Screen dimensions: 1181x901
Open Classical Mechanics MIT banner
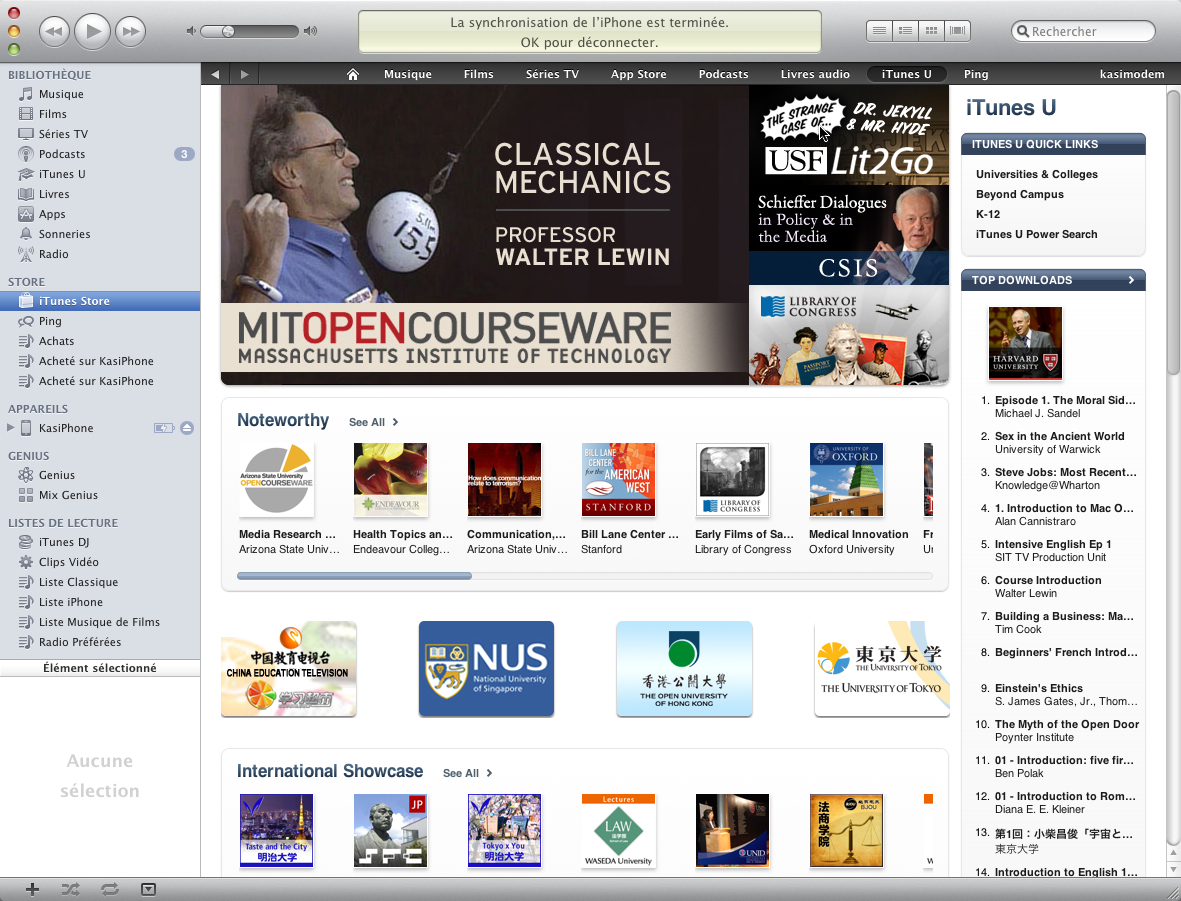(x=484, y=235)
